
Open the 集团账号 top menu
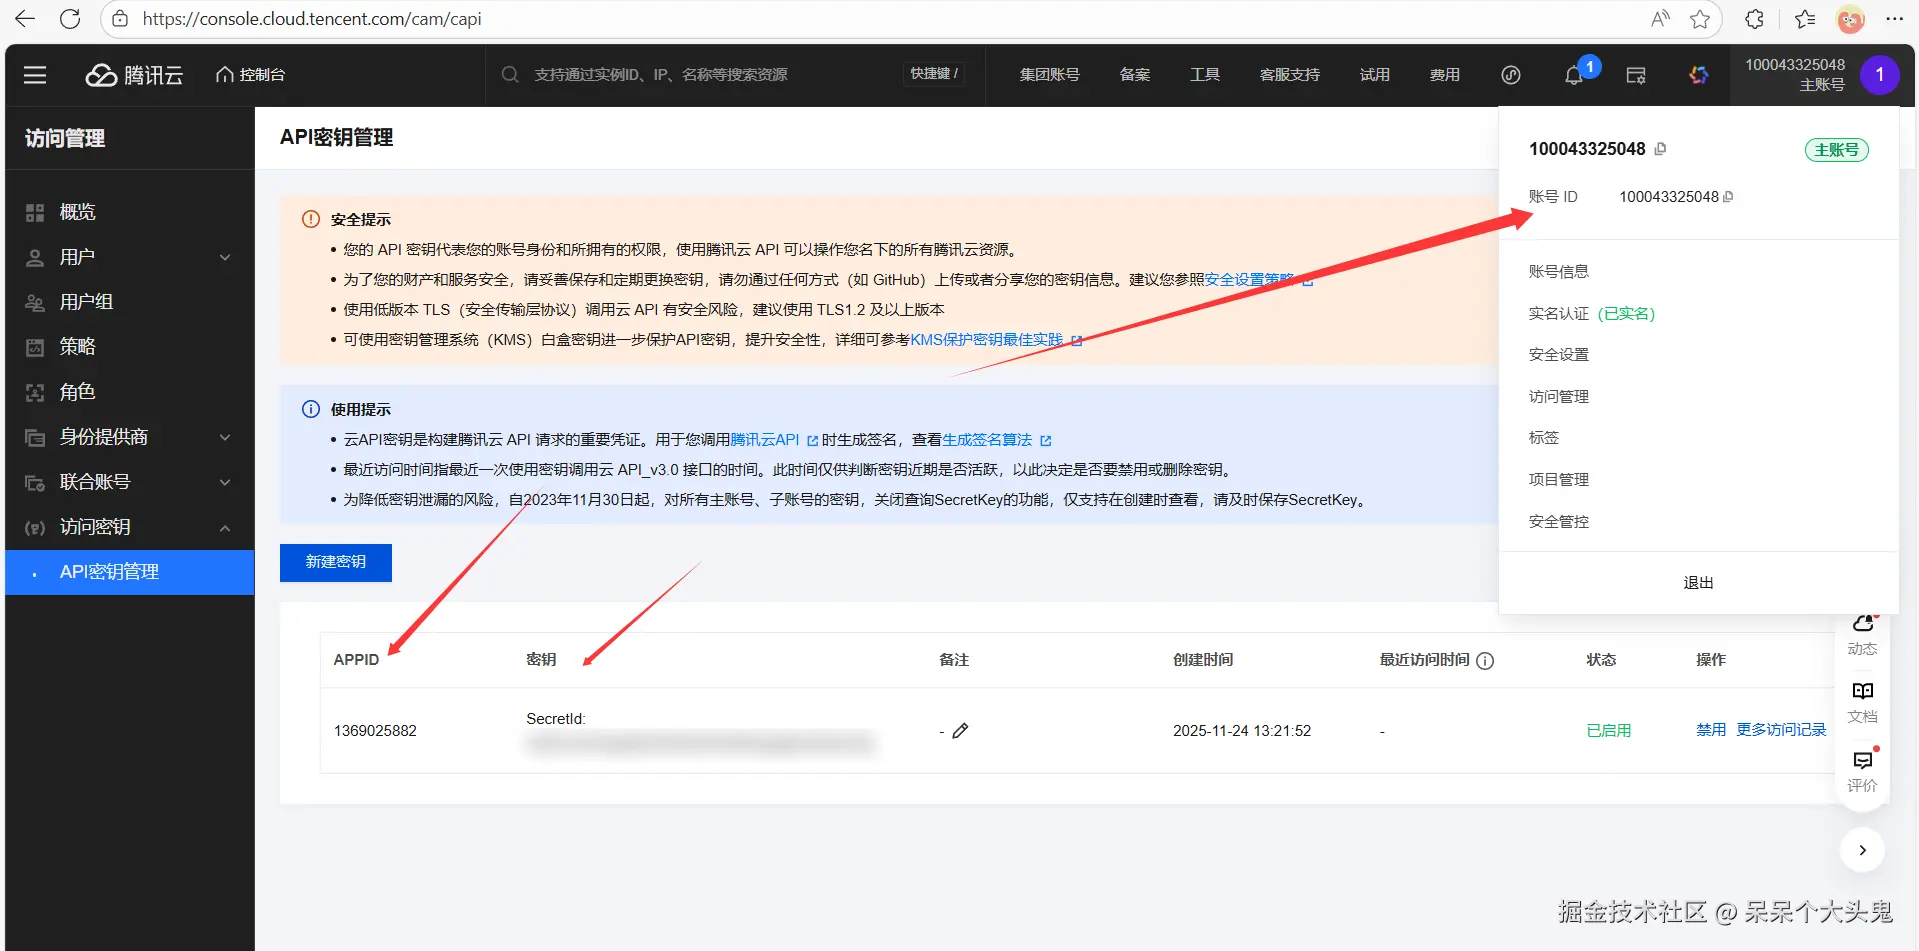[x=1049, y=75]
